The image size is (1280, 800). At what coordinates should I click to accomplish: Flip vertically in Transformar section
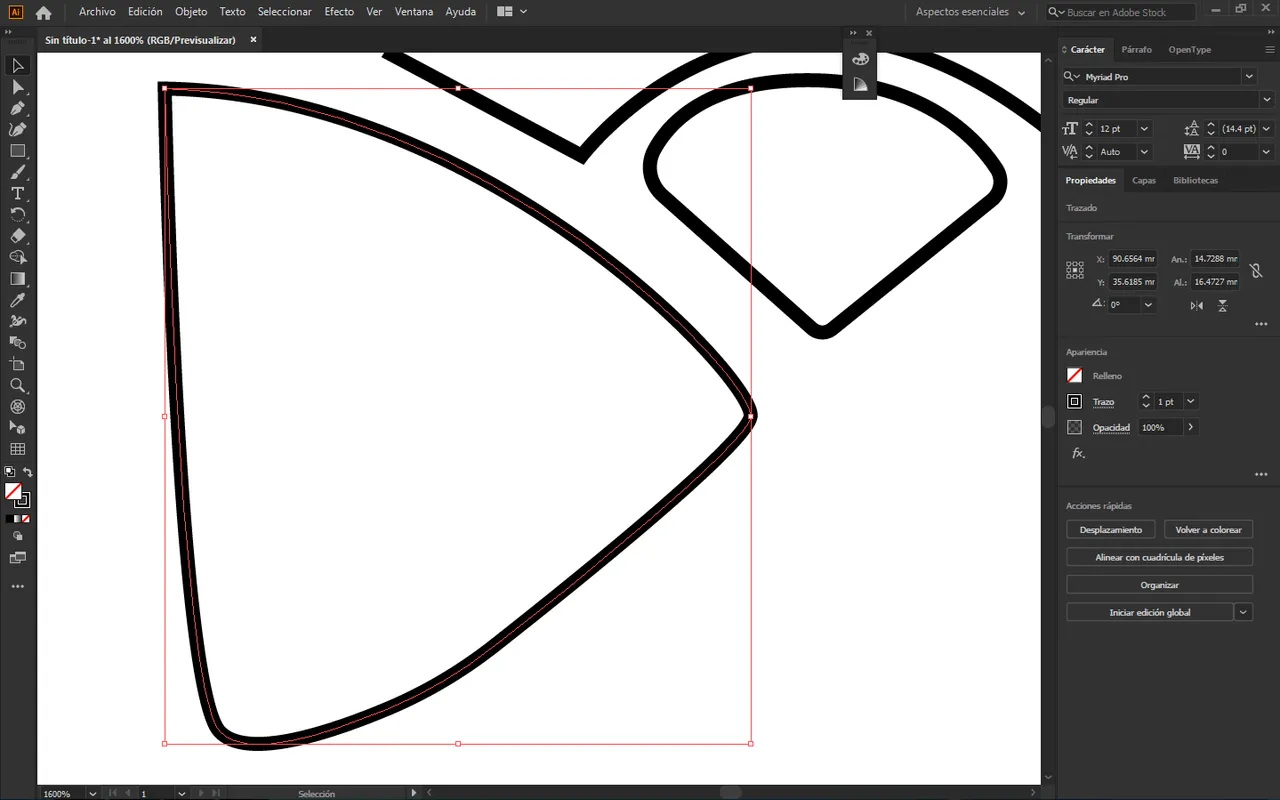[1222, 305]
